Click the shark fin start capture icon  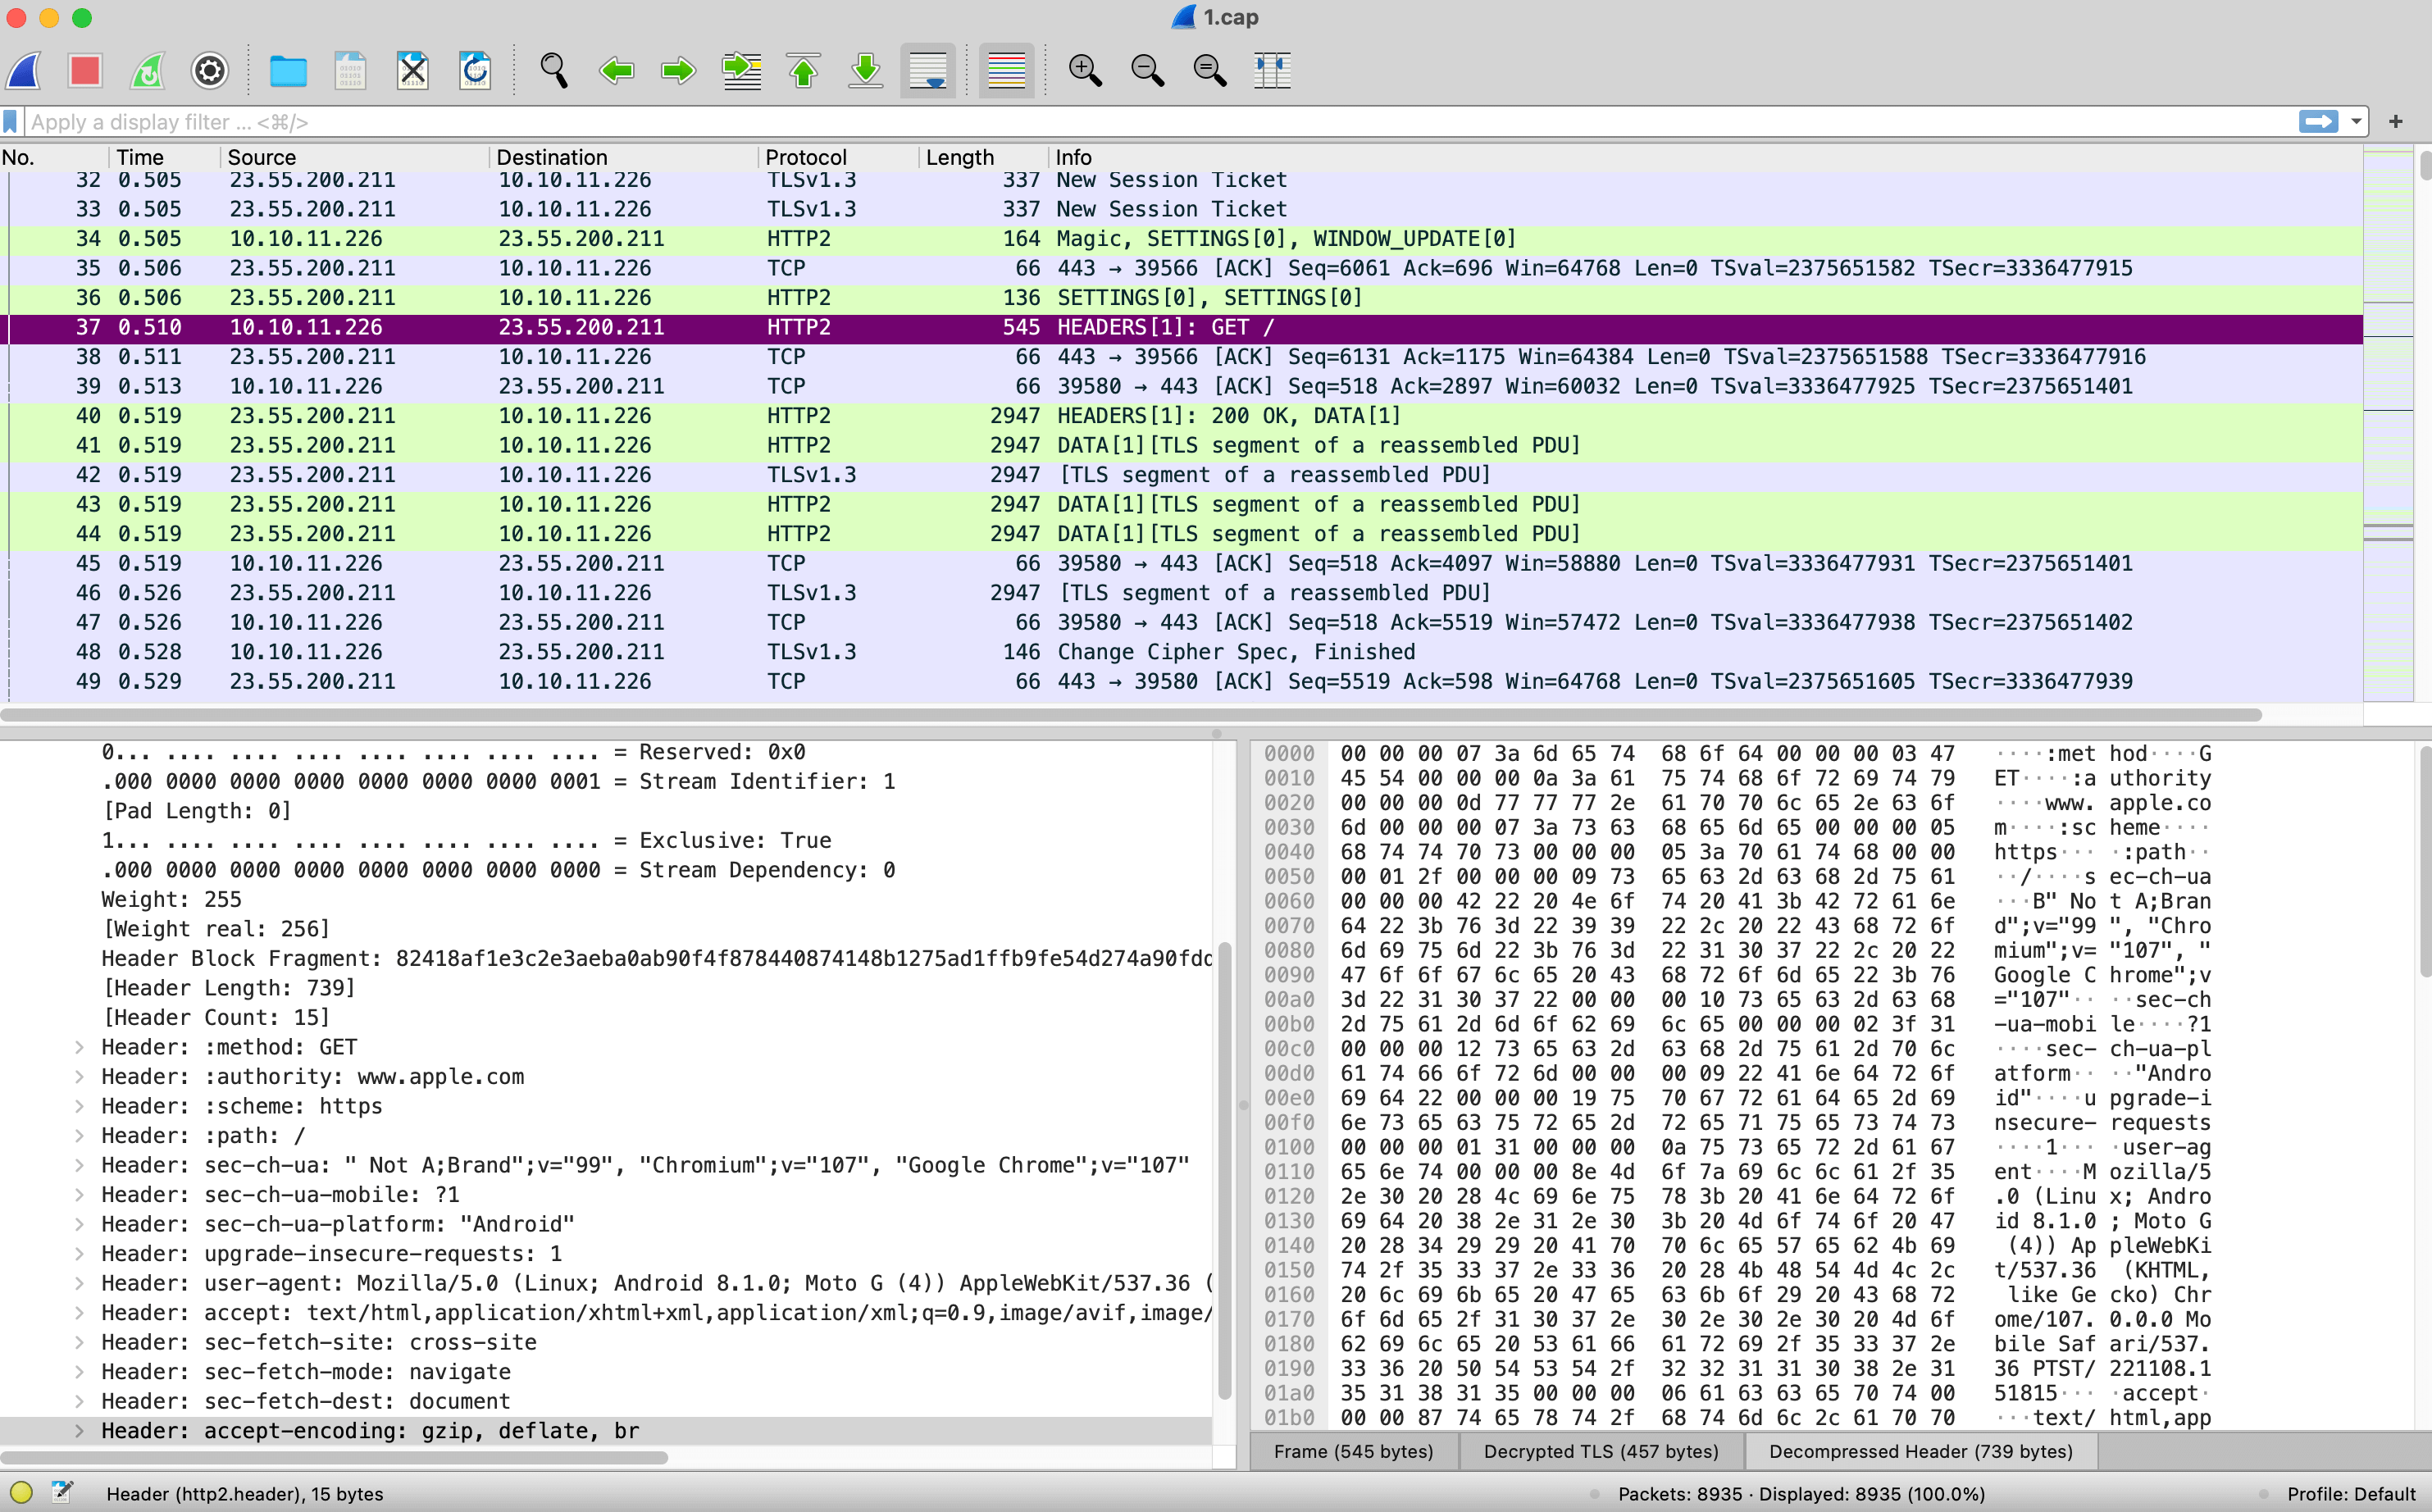(24, 71)
